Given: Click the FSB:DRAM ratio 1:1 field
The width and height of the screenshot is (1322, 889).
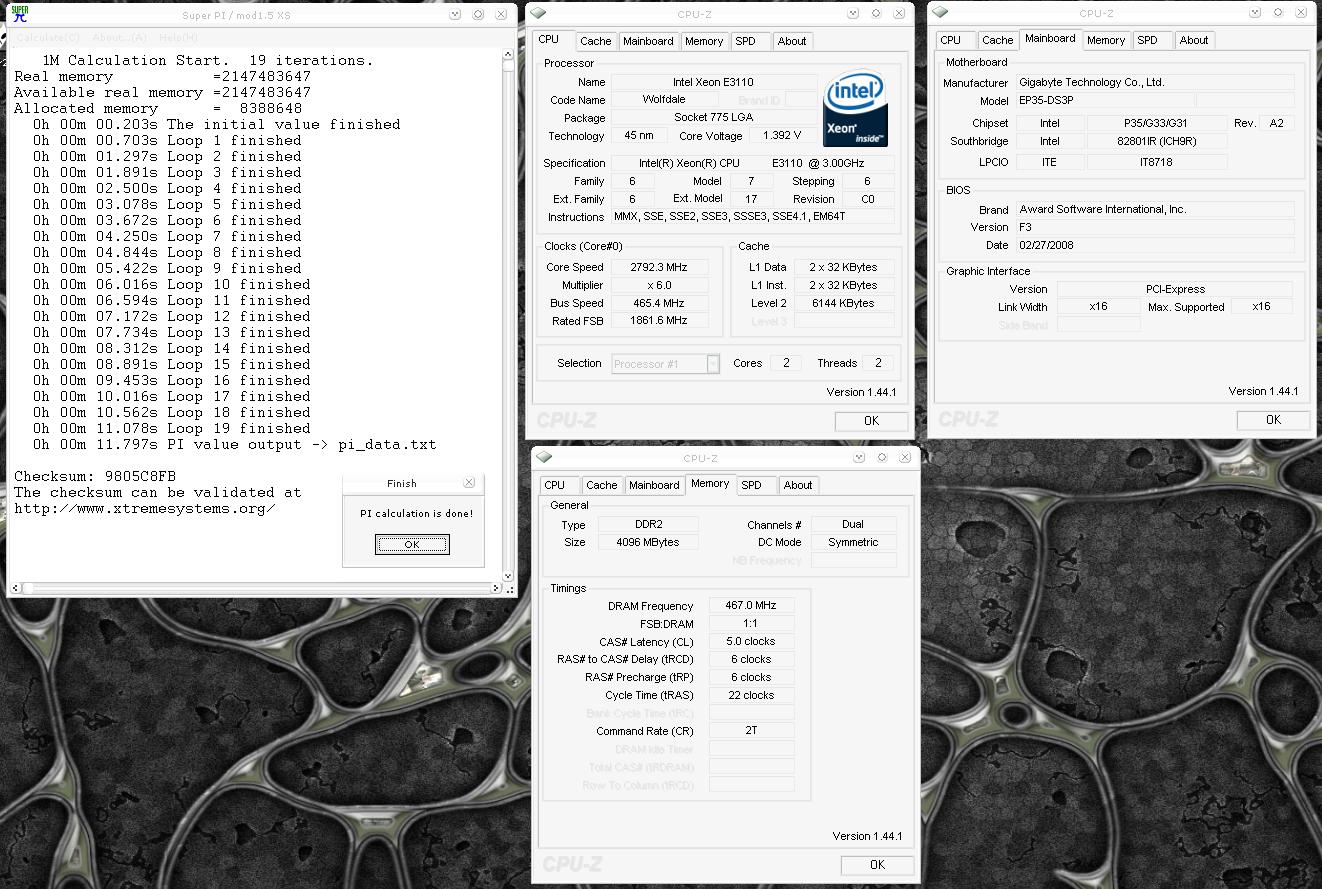Looking at the screenshot, I should [x=751, y=624].
